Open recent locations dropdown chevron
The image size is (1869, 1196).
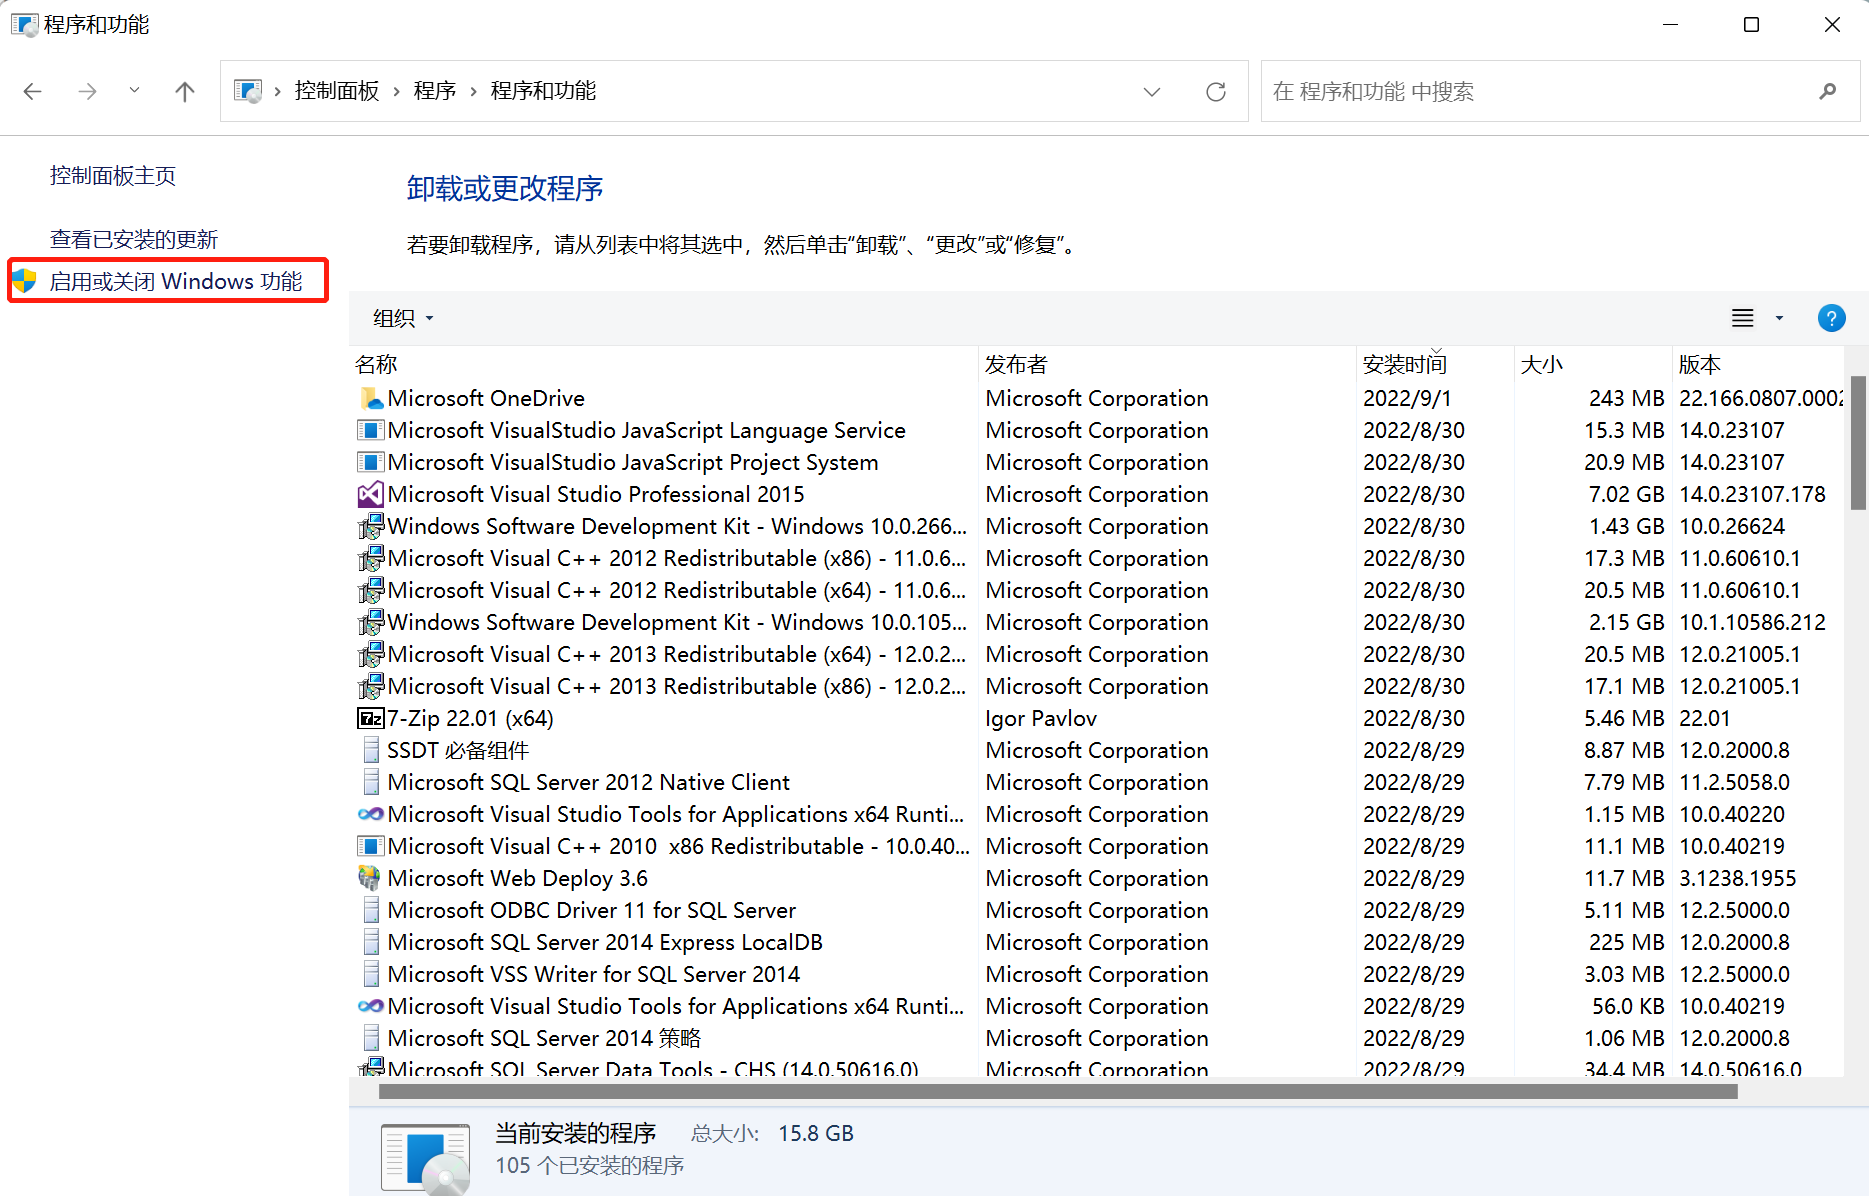(x=134, y=91)
